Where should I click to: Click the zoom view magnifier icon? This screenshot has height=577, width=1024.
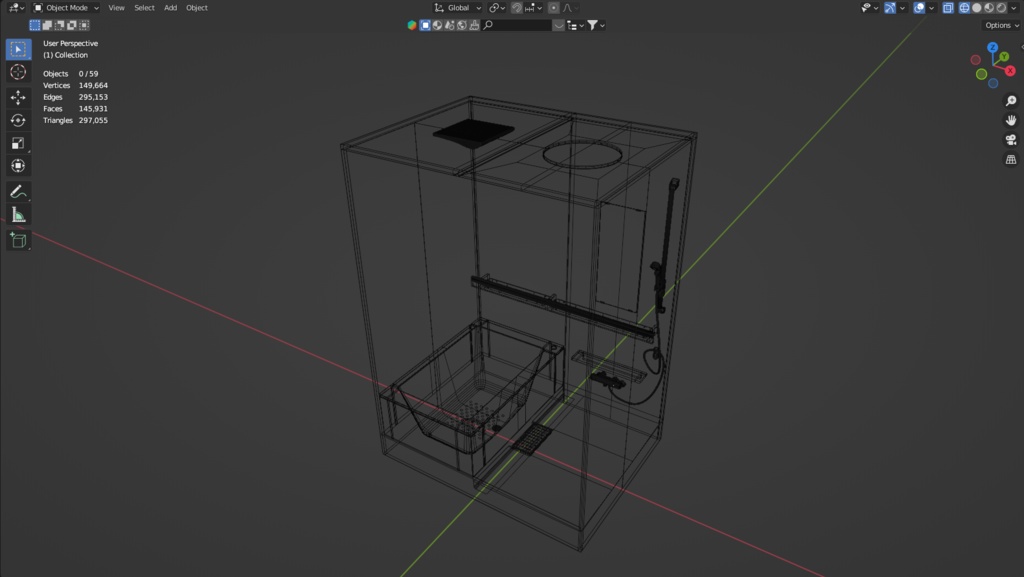coord(1011,101)
